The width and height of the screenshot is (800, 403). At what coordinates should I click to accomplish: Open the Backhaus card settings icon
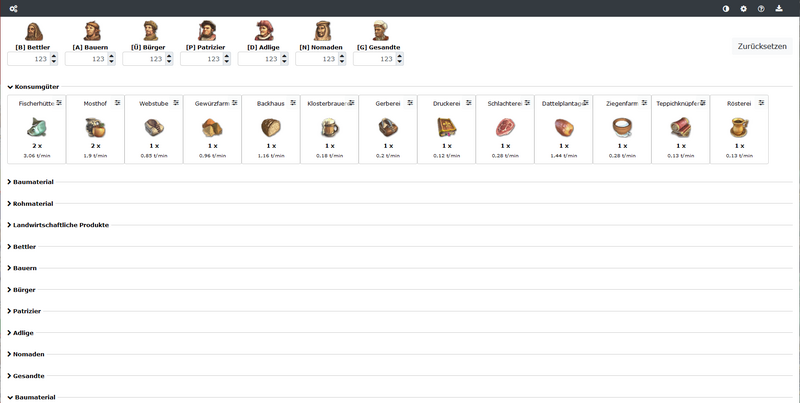click(293, 103)
